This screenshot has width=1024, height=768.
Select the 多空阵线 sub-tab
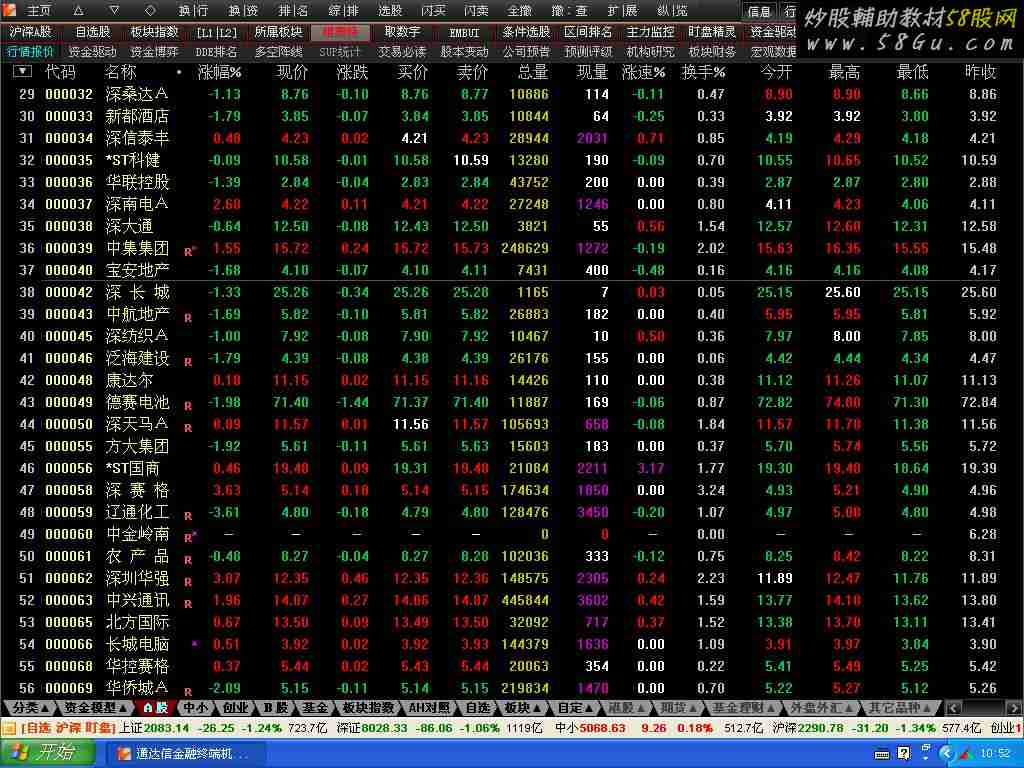point(278,52)
